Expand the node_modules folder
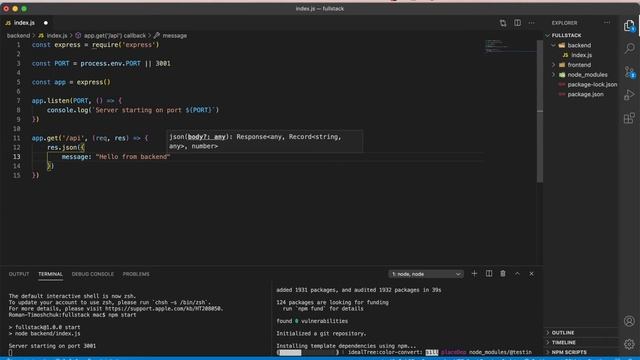This screenshot has width=640, height=360. pyautogui.click(x=553, y=75)
